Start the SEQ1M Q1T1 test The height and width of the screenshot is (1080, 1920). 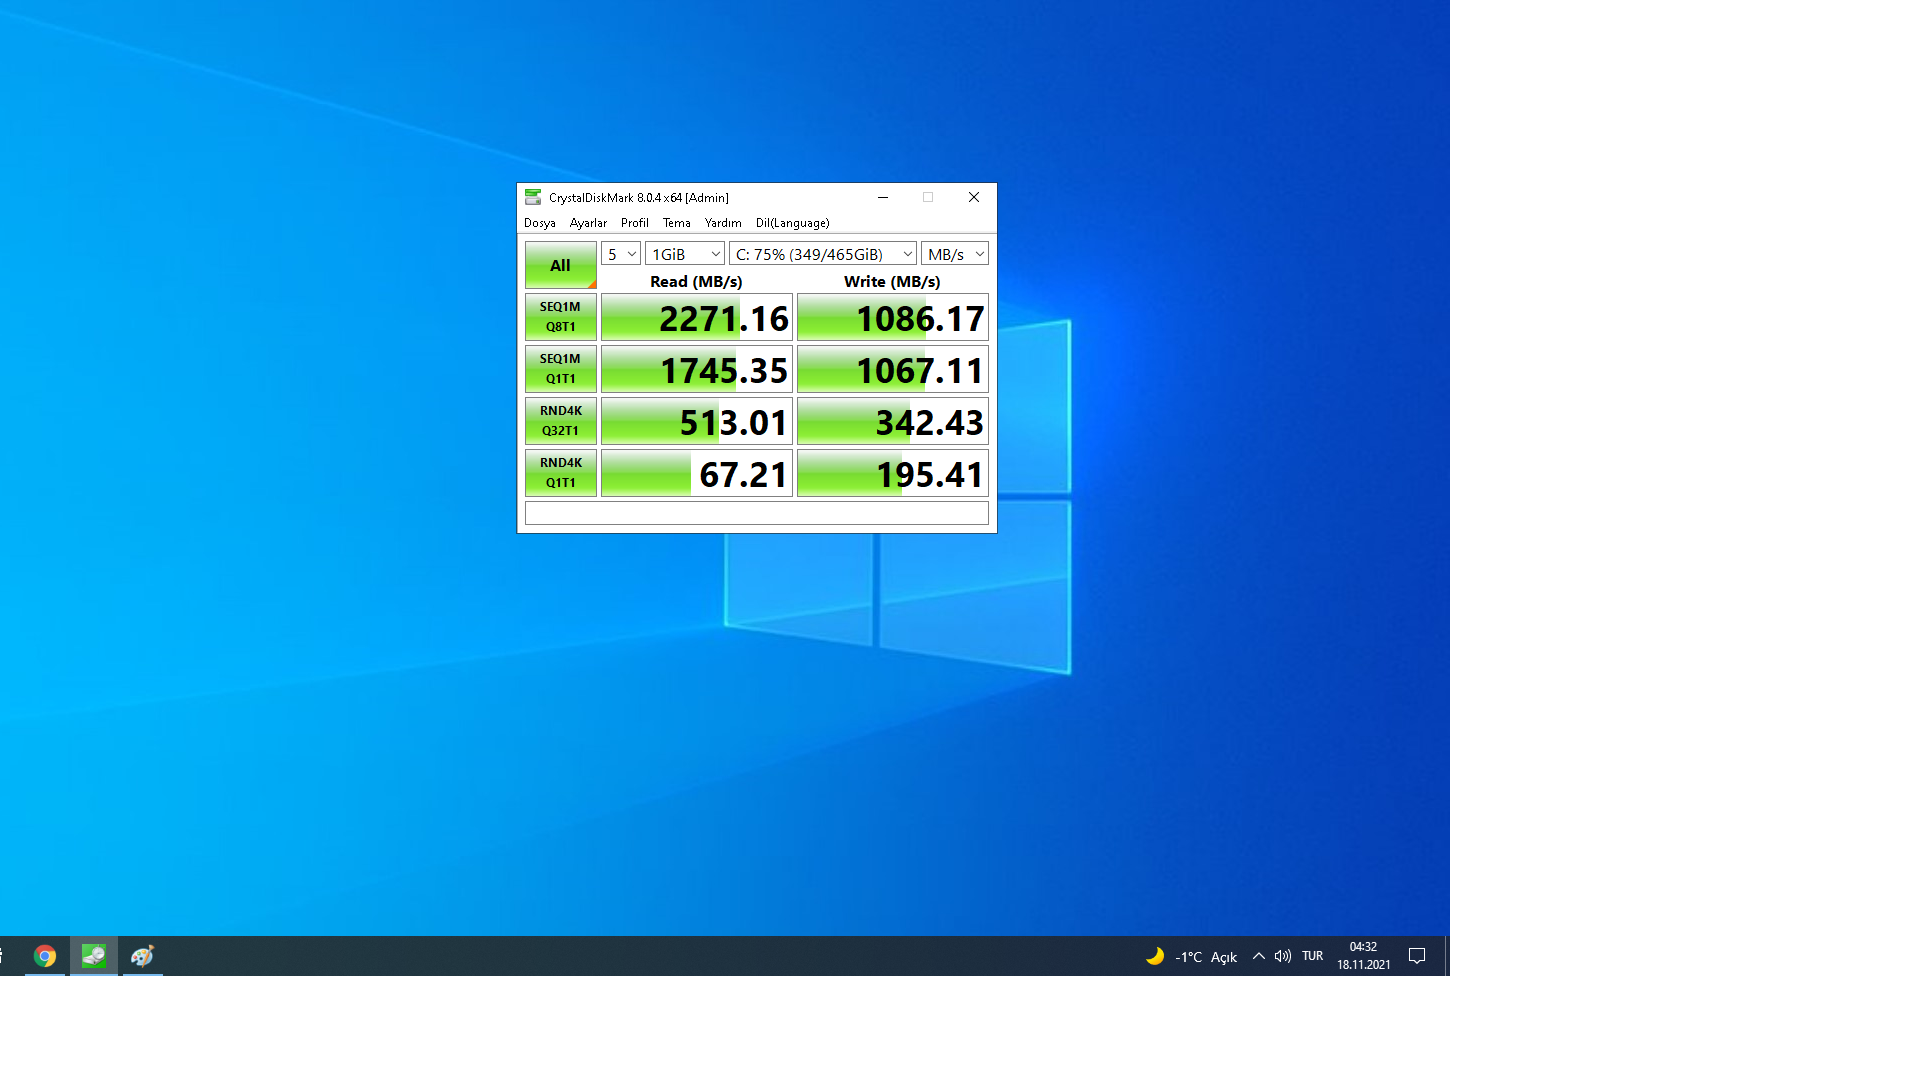click(x=560, y=369)
